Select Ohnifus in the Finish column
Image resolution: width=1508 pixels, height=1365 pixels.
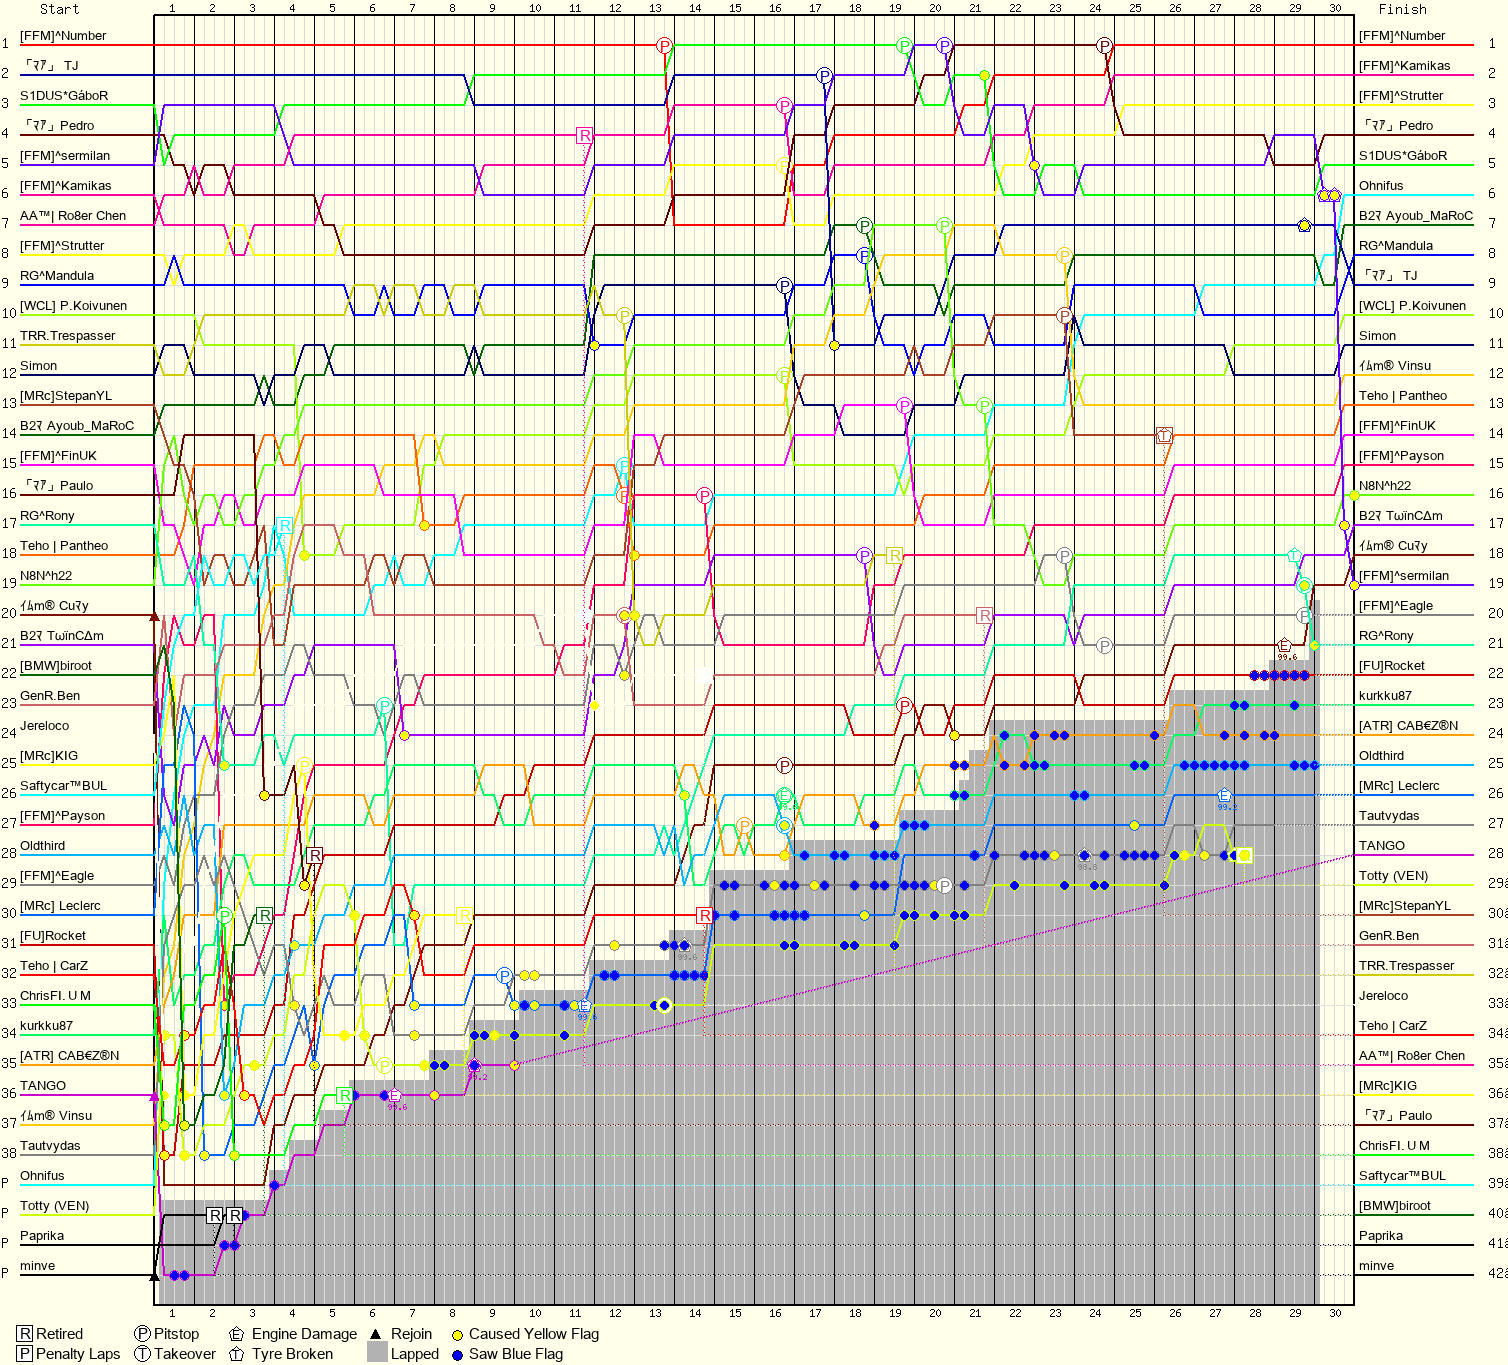1381,186
